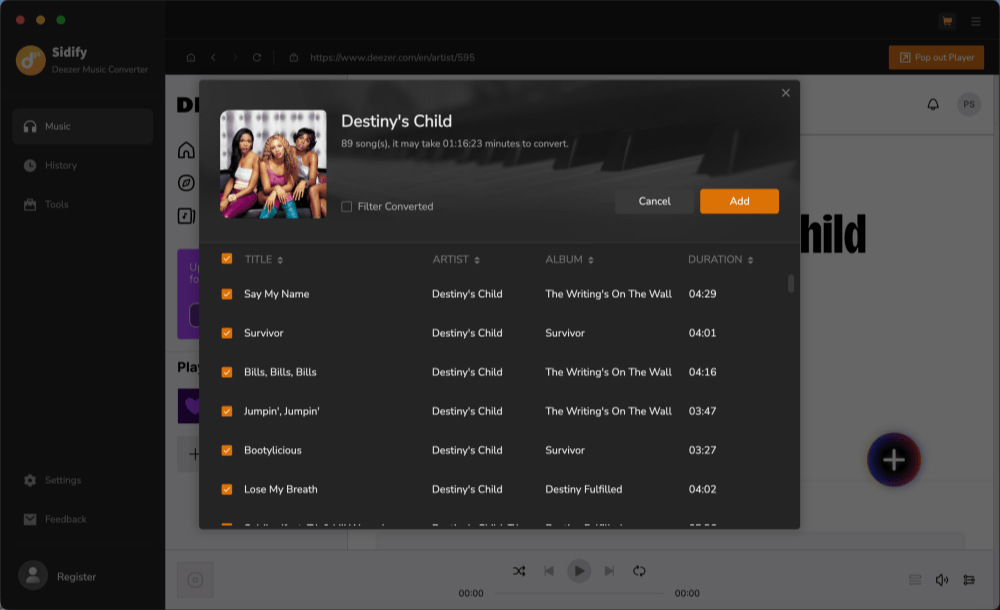The image size is (1000, 610).
Task: Uncheck the Say My Name checkbox
Action: point(226,294)
